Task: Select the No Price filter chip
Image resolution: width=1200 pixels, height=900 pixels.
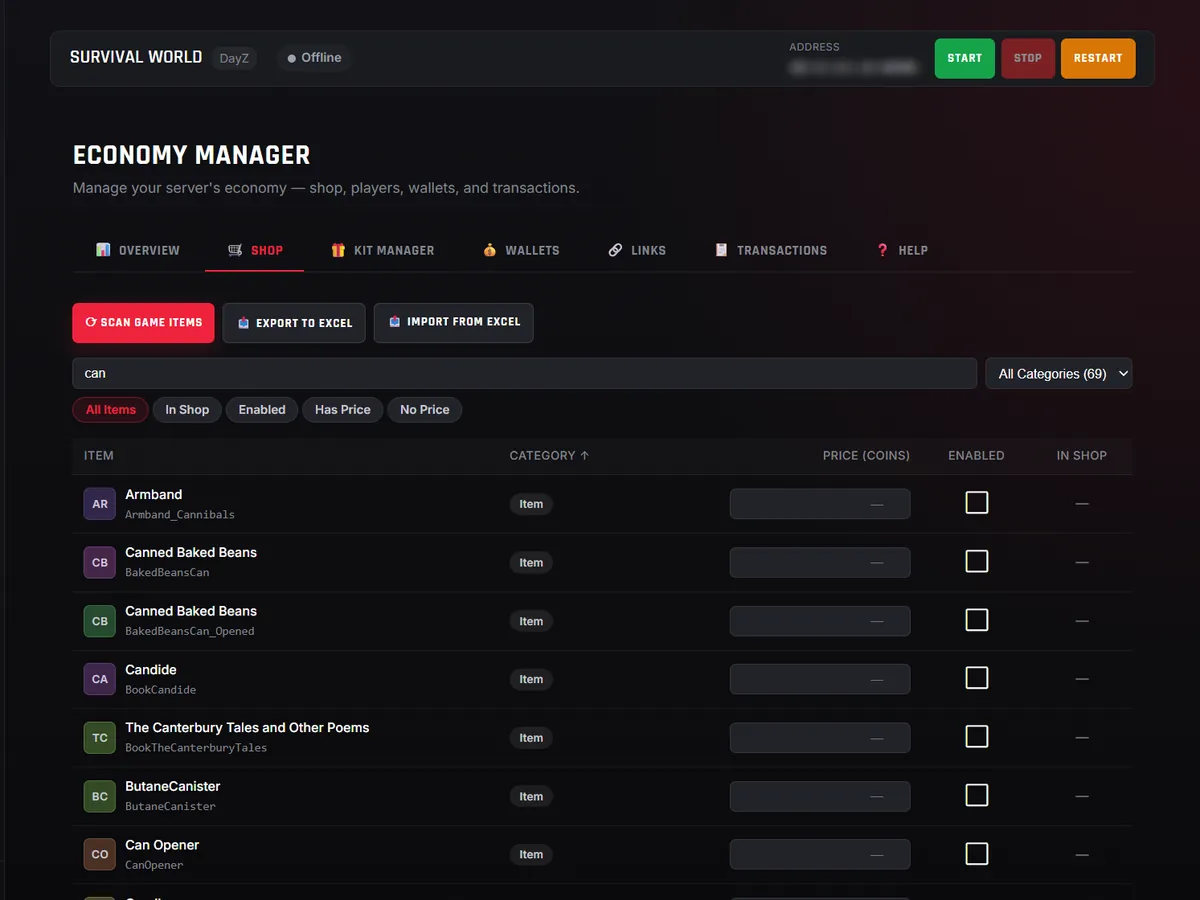Action: [x=425, y=410]
